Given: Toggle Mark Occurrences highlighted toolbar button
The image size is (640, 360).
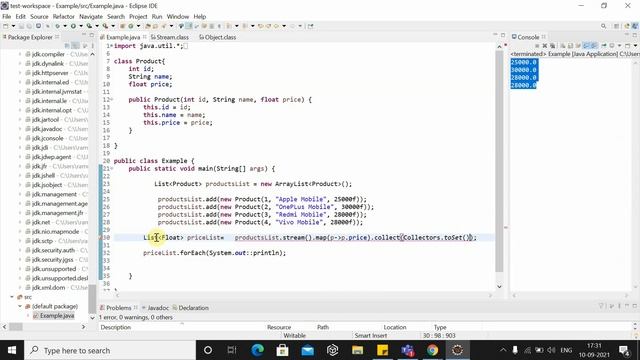Looking at the screenshot, I should click(x=189, y=26).
